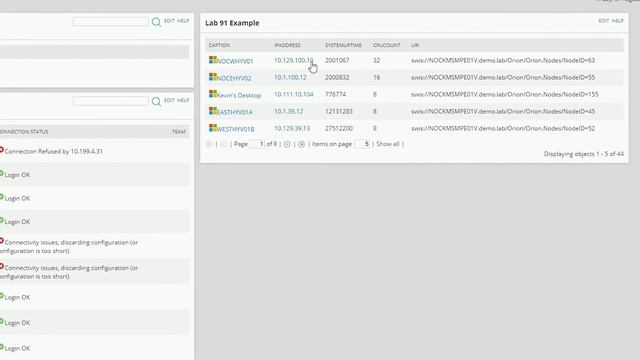Click the CAPTION column header
The image size is (640, 360).
pyautogui.click(x=219, y=45)
